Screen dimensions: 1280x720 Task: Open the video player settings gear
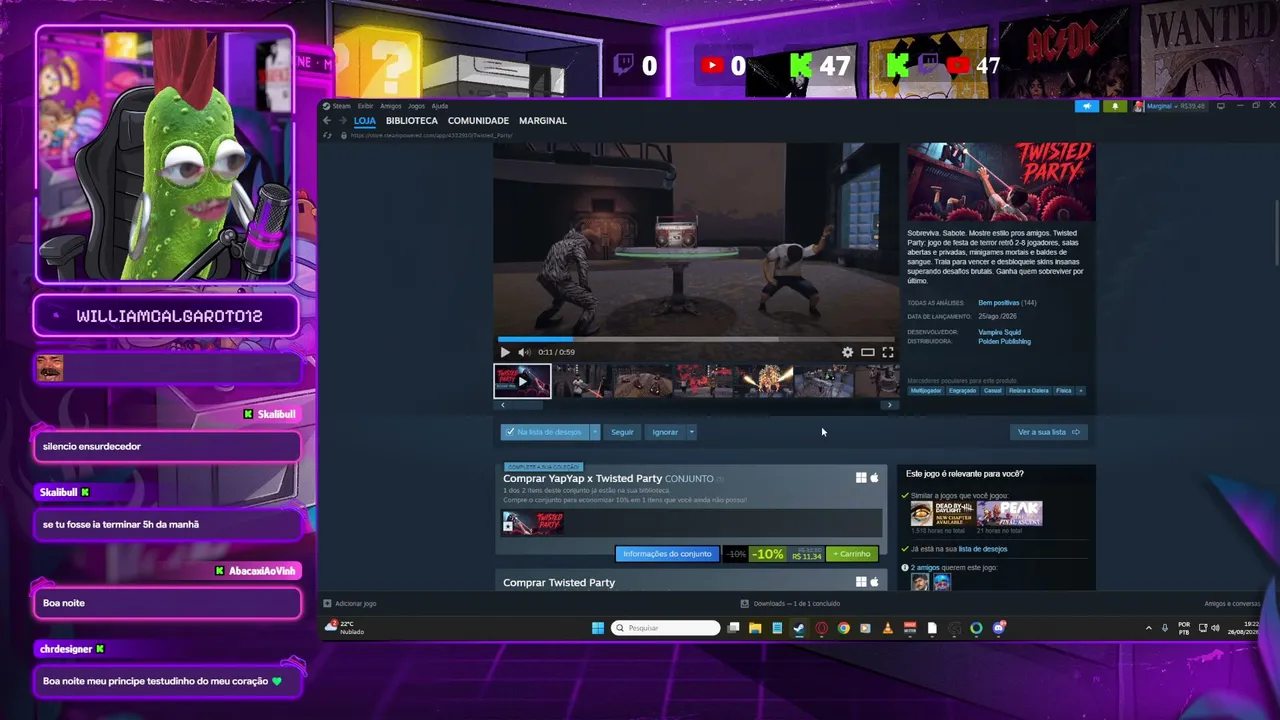[848, 352]
